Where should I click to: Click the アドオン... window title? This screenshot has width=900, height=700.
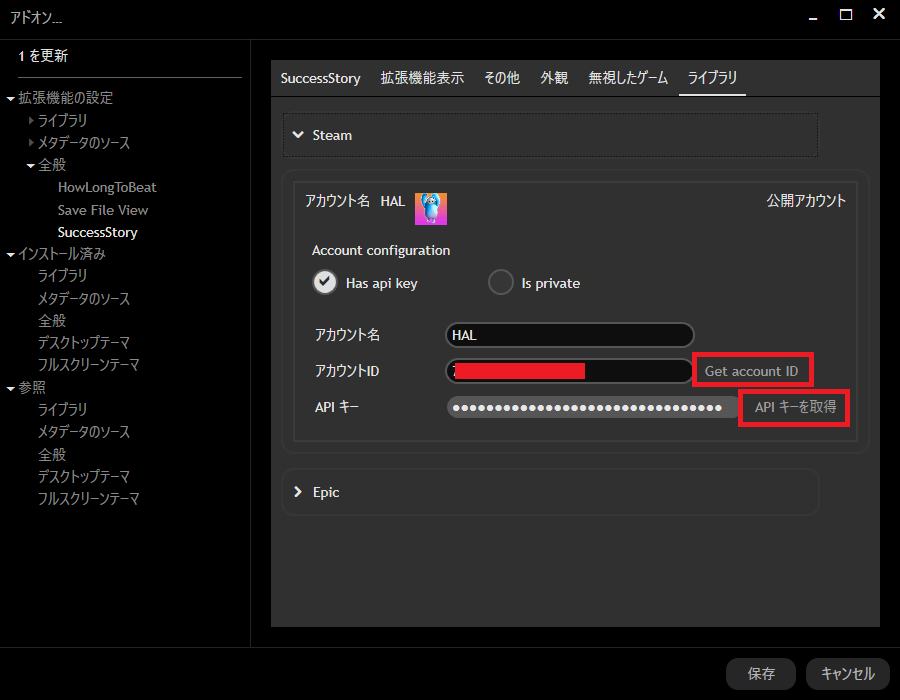point(36,18)
